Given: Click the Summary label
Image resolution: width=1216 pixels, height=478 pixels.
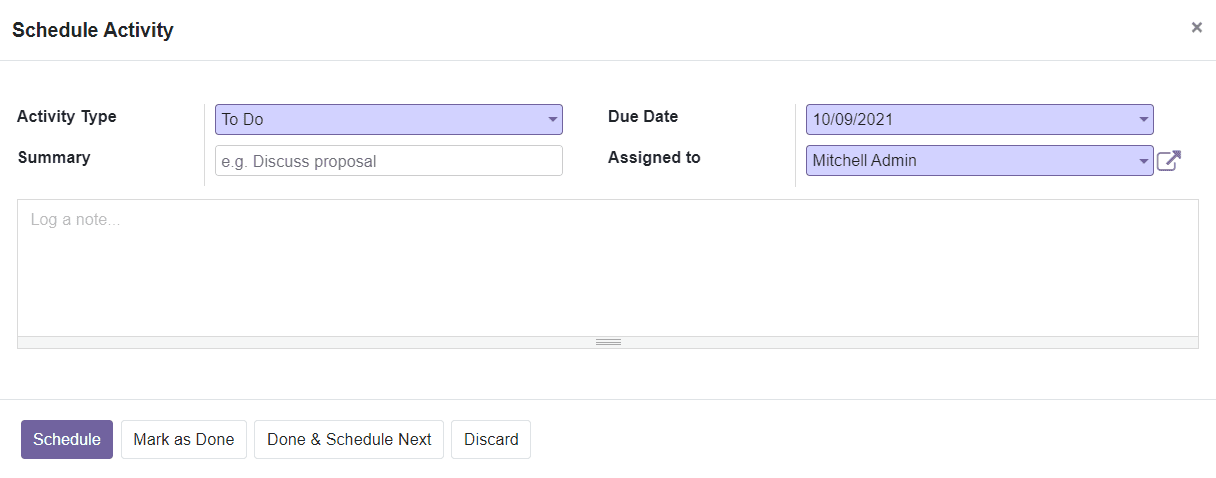Looking at the screenshot, I should click(x=54, y=158).
